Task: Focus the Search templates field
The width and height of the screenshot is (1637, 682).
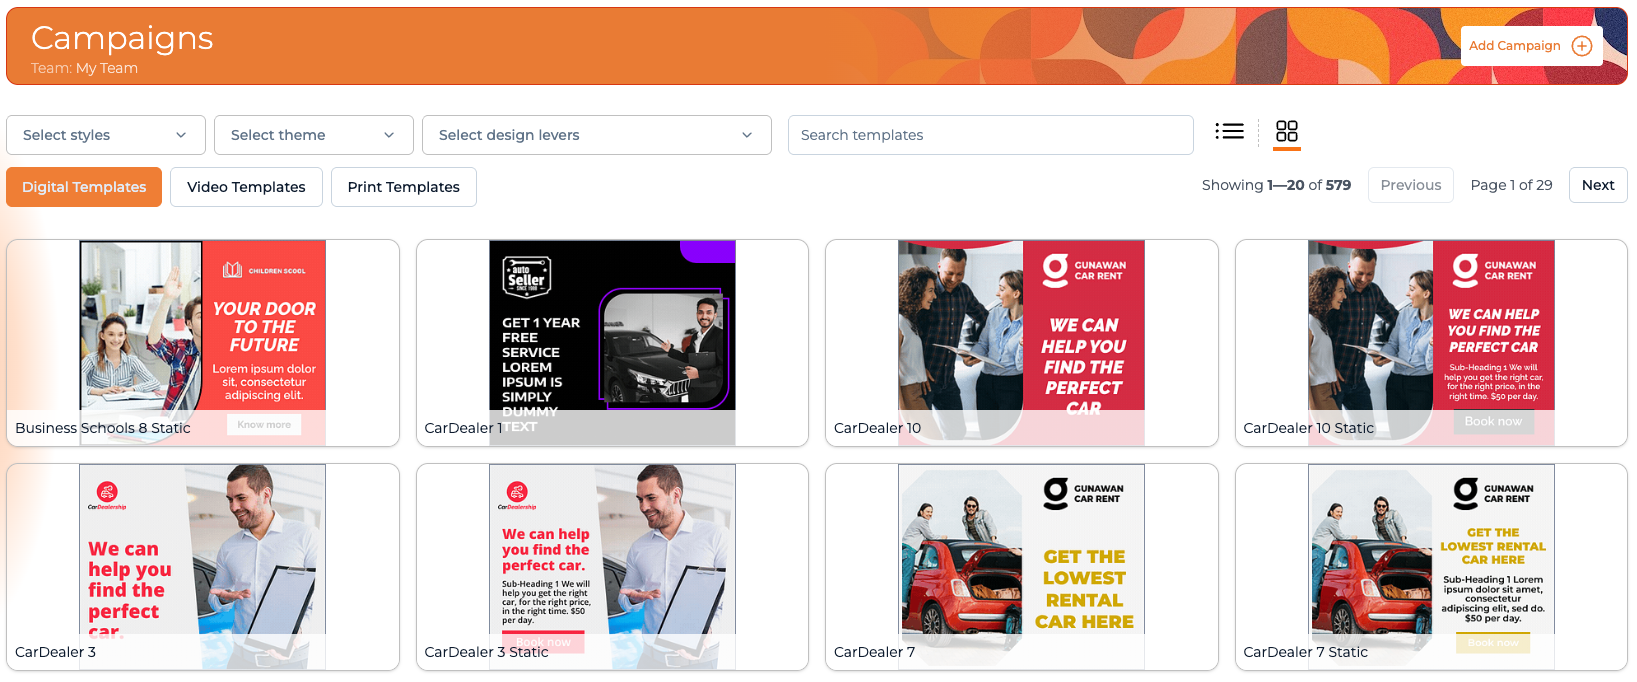Action: click(x=991, y=135)
